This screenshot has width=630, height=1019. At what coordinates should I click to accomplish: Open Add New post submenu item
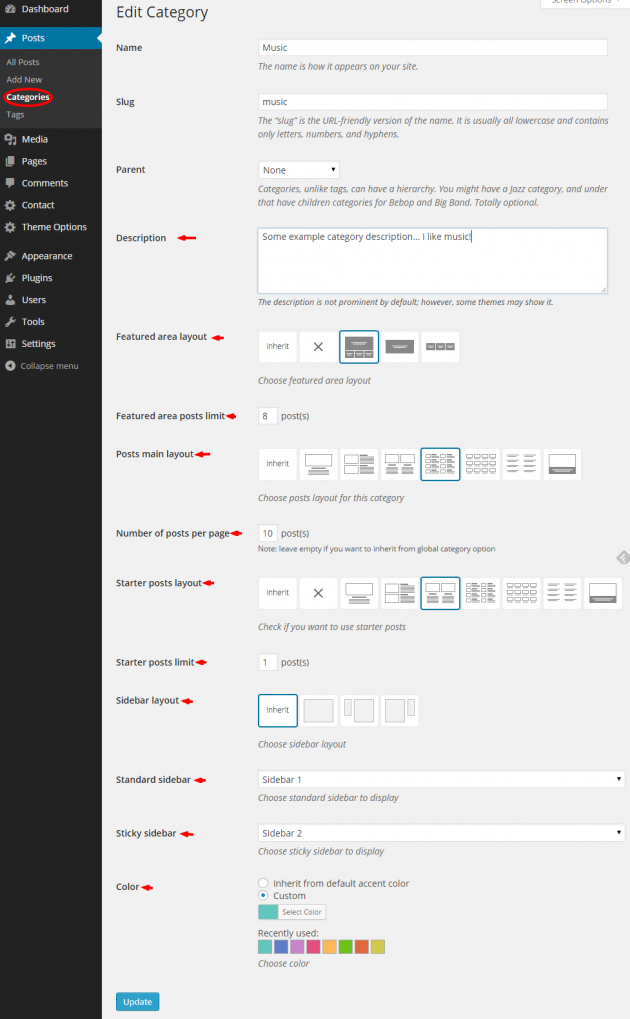pos(24,79)
